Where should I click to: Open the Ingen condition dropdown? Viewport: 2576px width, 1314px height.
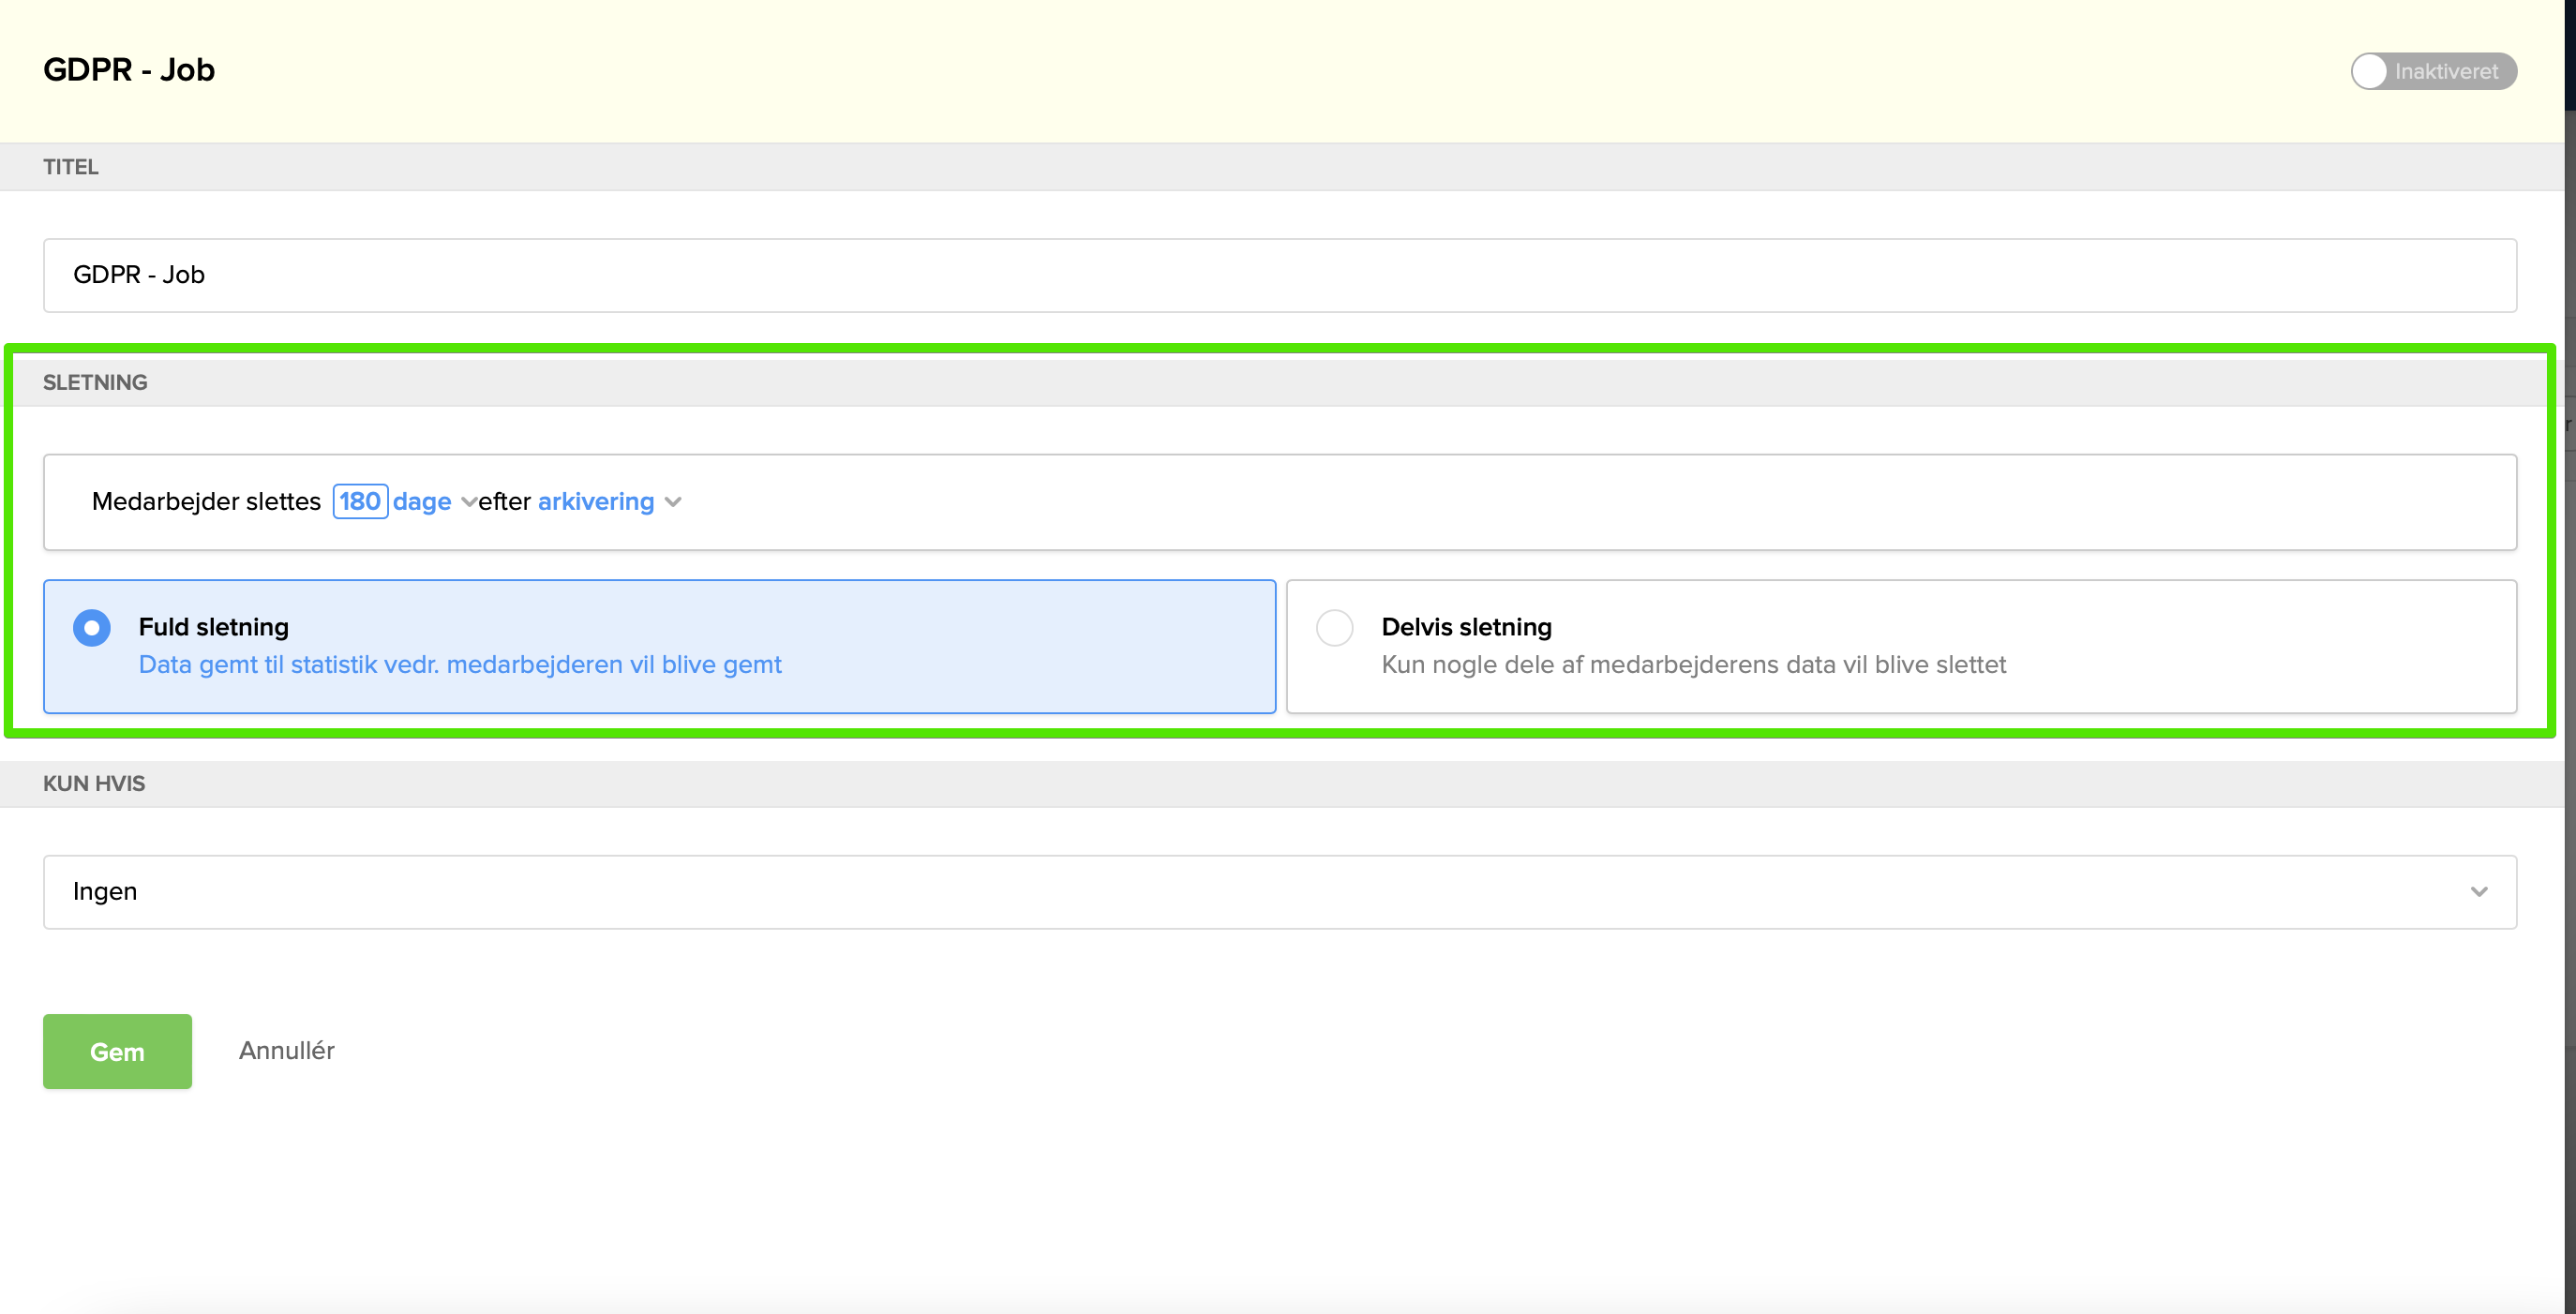click(x=1278, y=891)
